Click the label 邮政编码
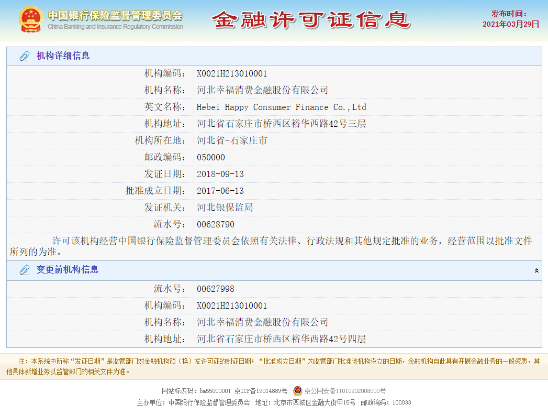 165,157
